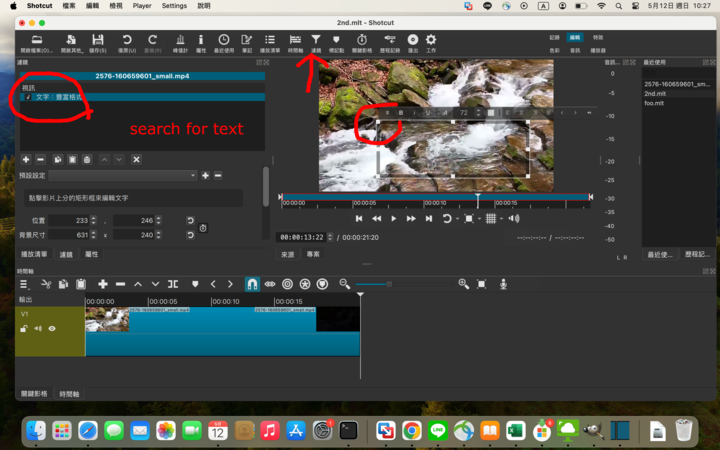The width and height of the screenshot is (720, 450).
Task: Click the timeline cut scissors icon
Action: point(45,284)
